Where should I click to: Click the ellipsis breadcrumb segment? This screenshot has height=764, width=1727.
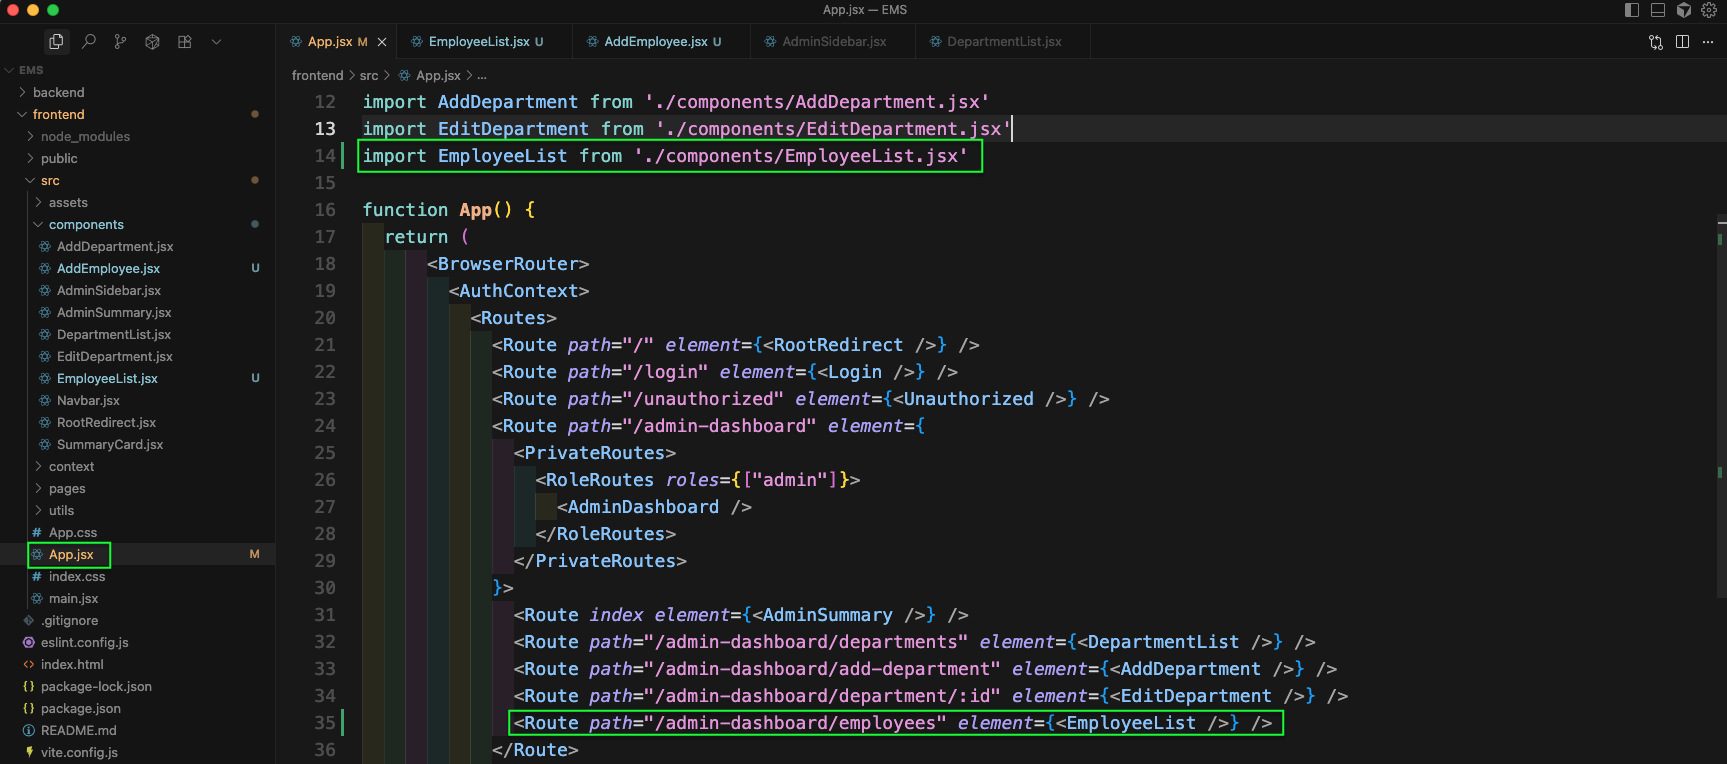tap(482, 76)
